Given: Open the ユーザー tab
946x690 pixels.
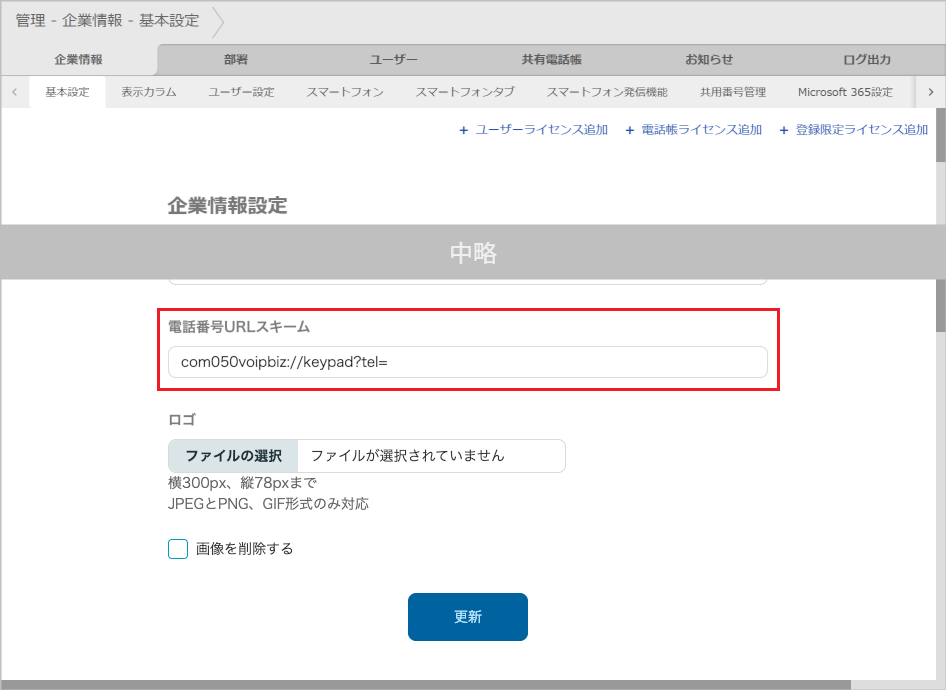Looking at the screenshot, I should (393, 59).
